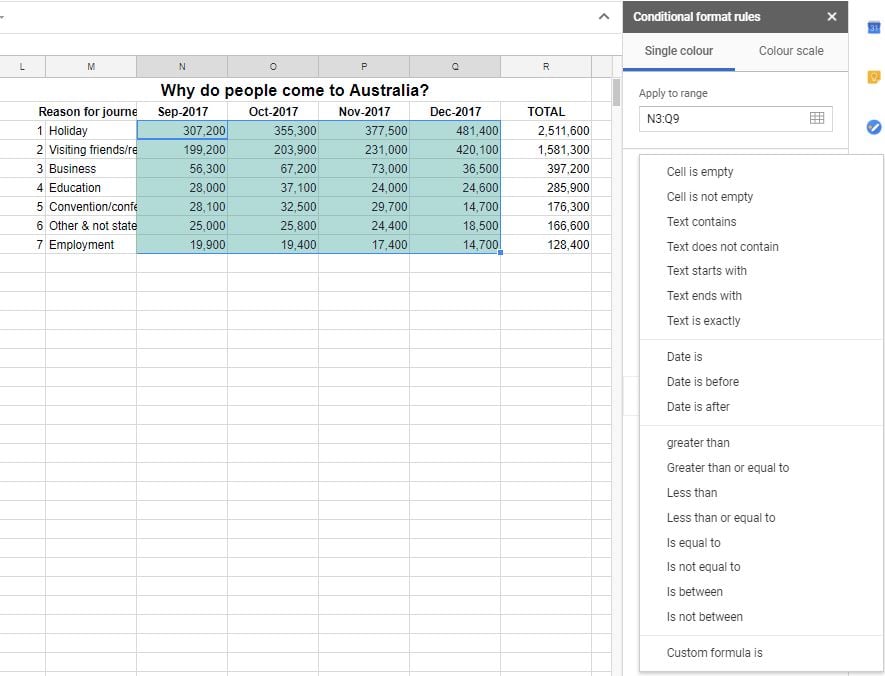Open Google Calendar side panel icon
The image size is (885, 676).
(874, 27)
